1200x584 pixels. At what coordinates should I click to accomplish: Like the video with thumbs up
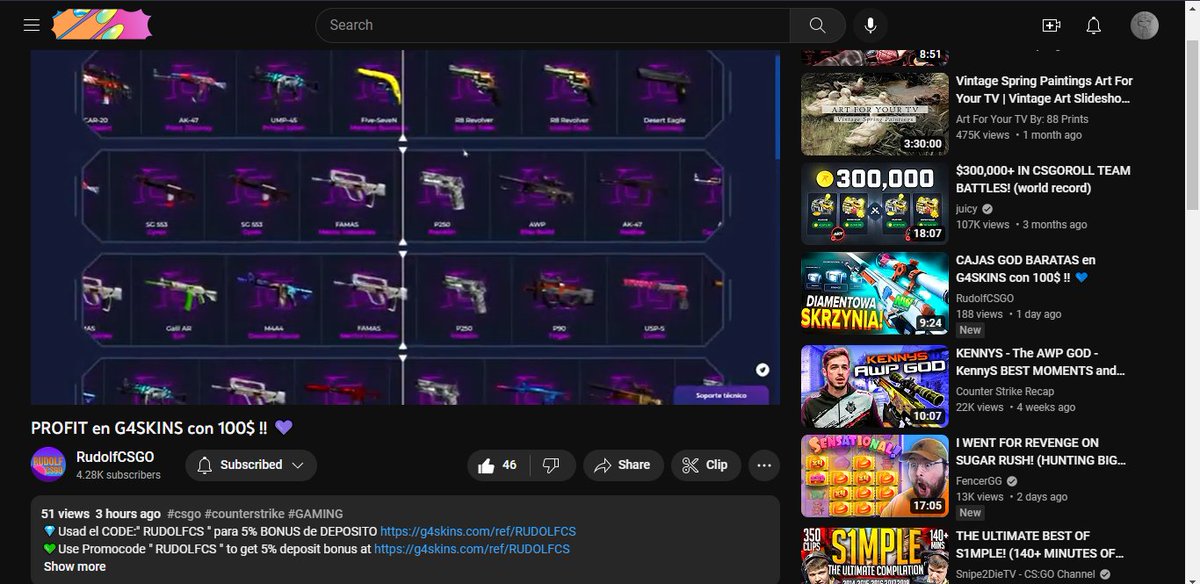(498, 465)
